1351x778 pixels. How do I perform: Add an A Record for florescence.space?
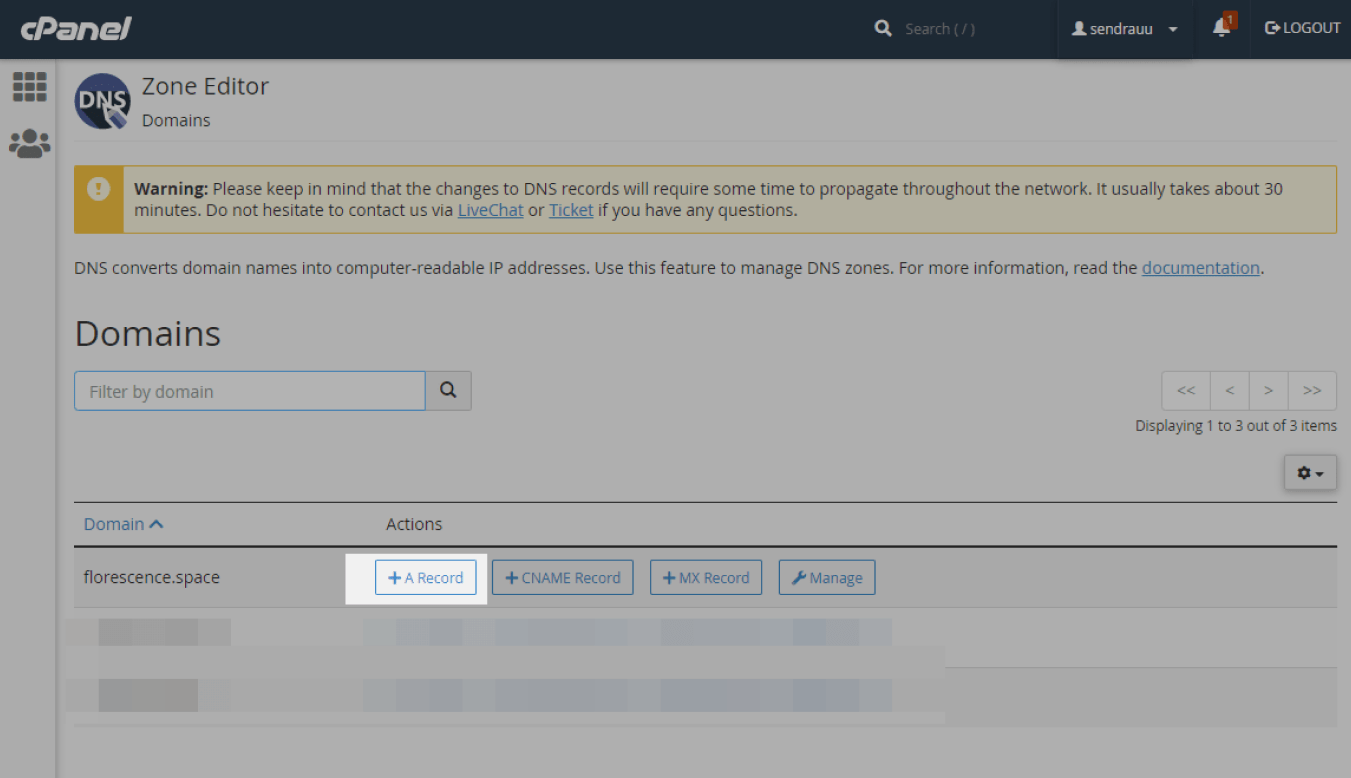tap(426, 578)
